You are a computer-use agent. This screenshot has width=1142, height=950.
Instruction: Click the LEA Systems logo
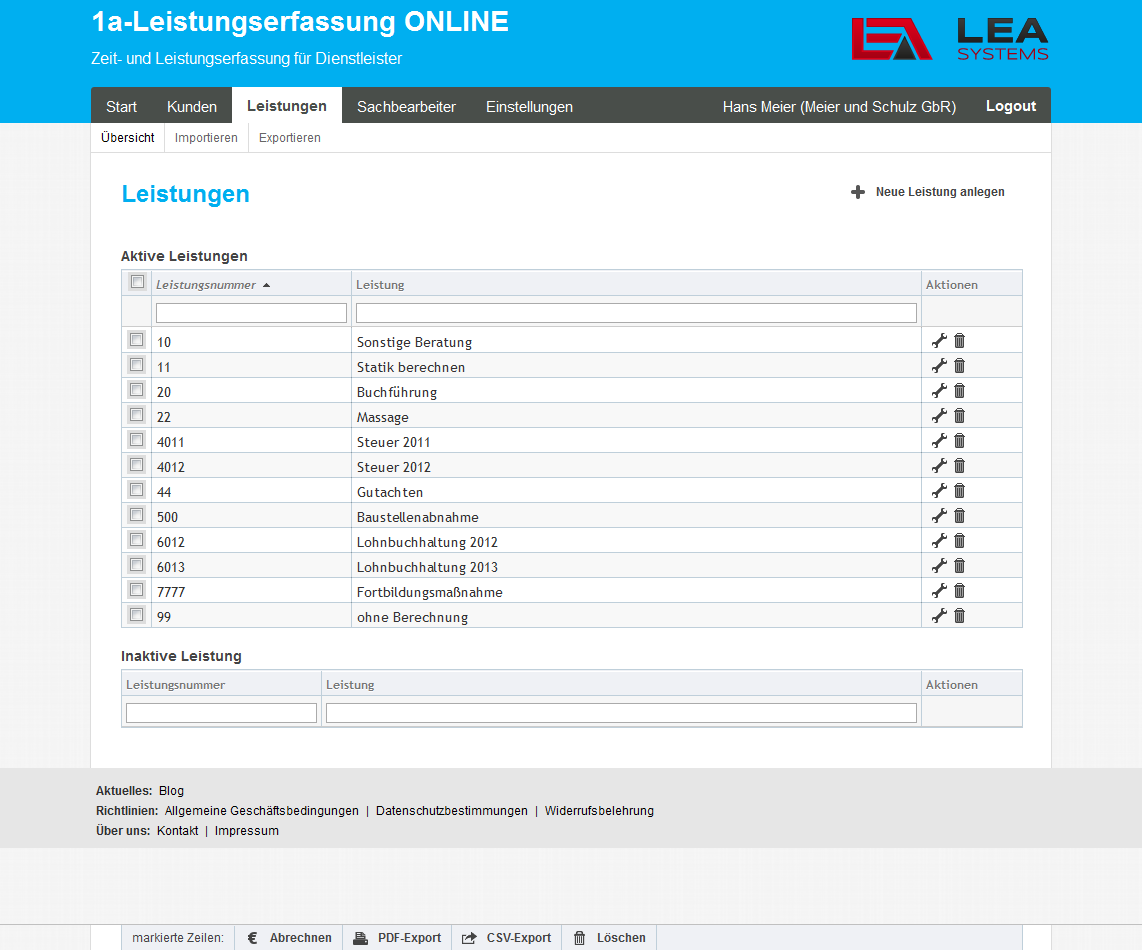coord(950,39)
